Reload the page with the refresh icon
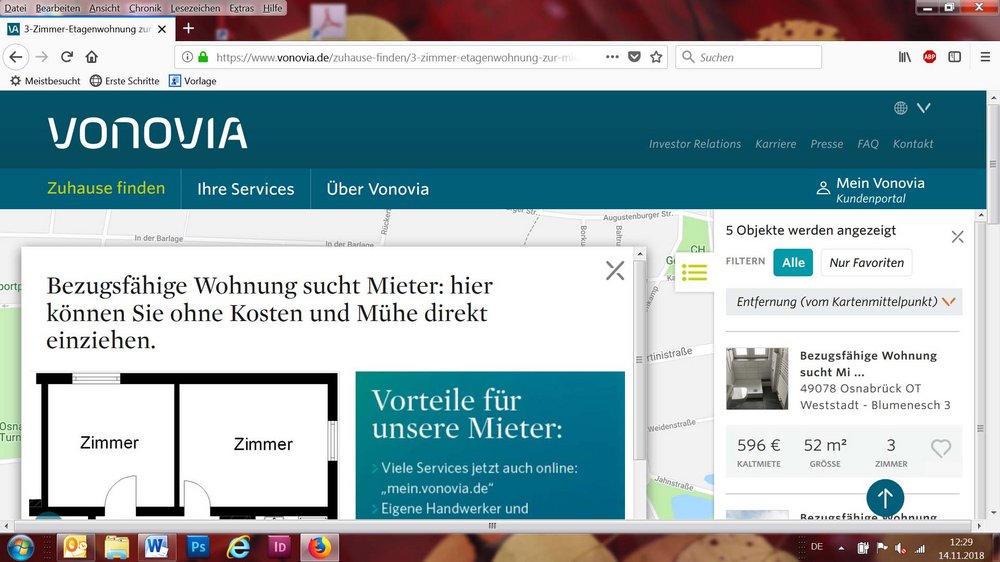Screen dimensions: 1000x562 67,57
